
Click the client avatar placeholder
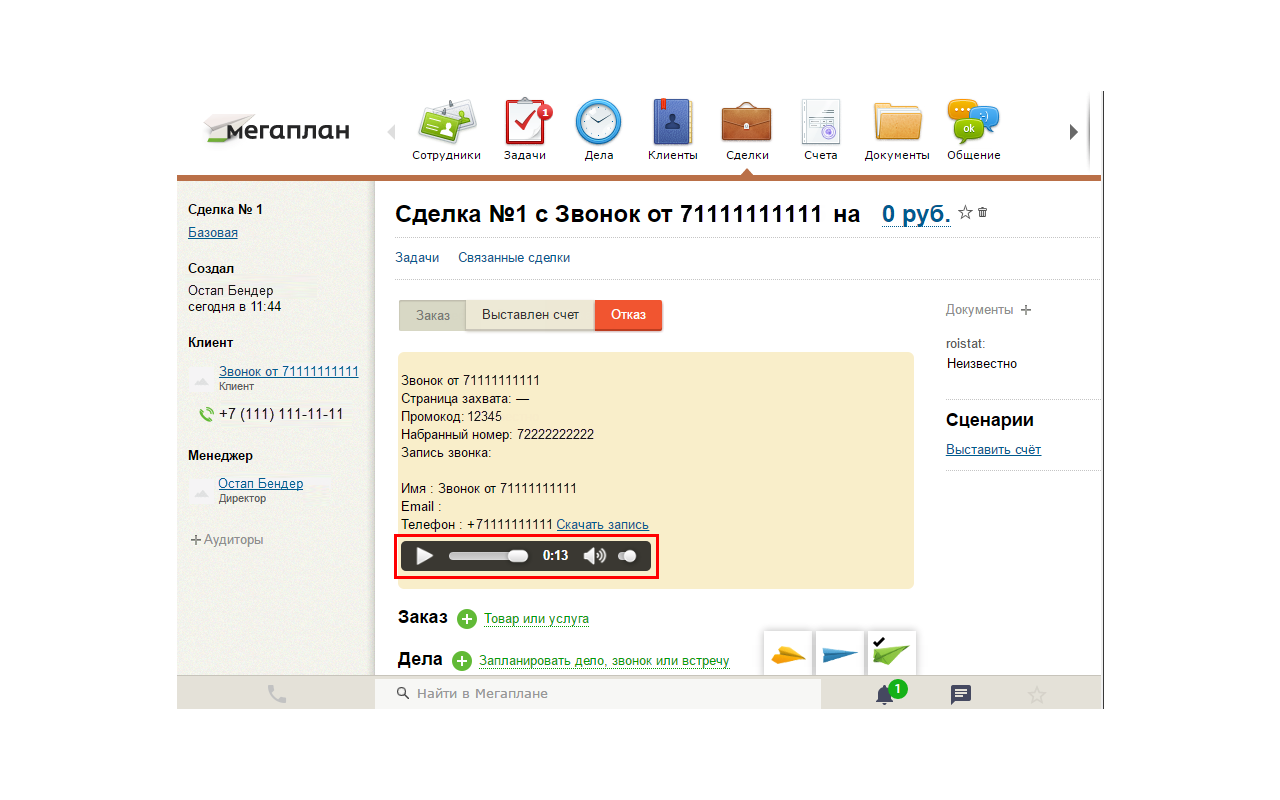pyautogui.click(x=202, y=377)
